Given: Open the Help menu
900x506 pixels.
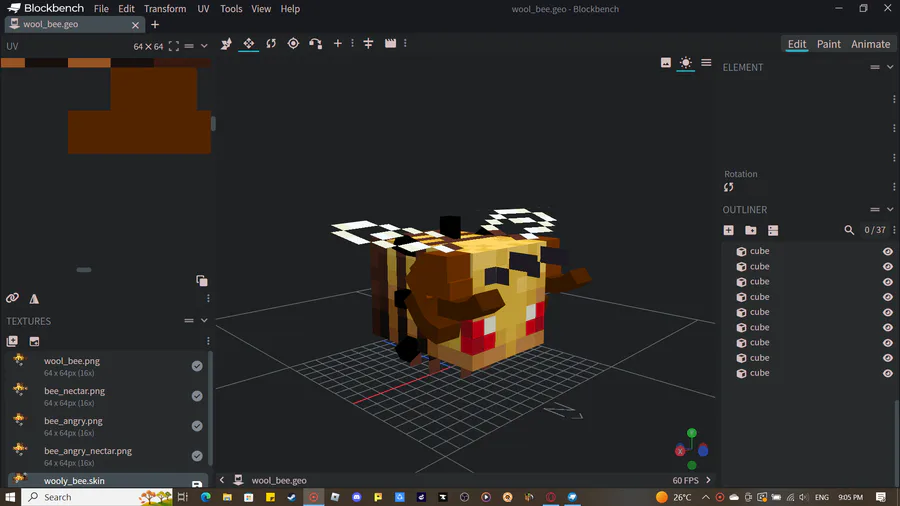Looking at the screenshot, I should point(290,9).
